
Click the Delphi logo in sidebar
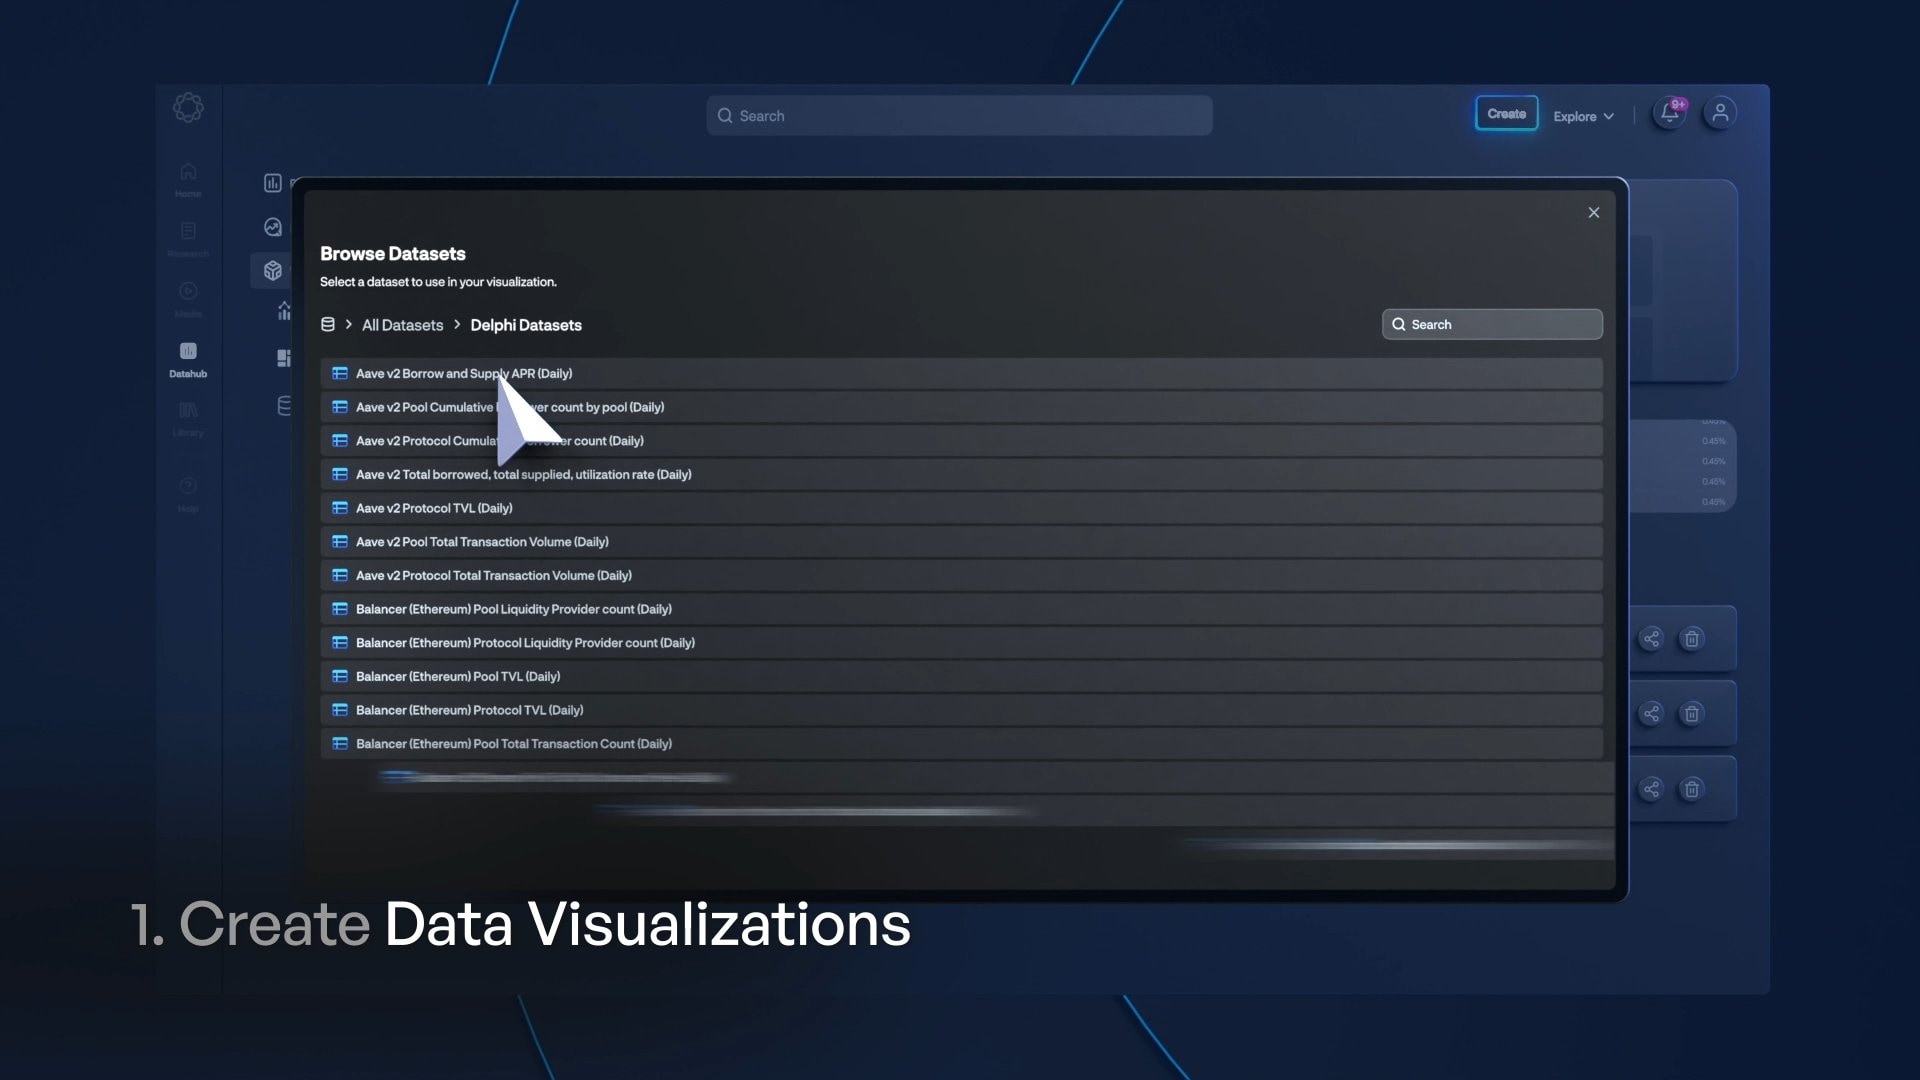[188, 108]
